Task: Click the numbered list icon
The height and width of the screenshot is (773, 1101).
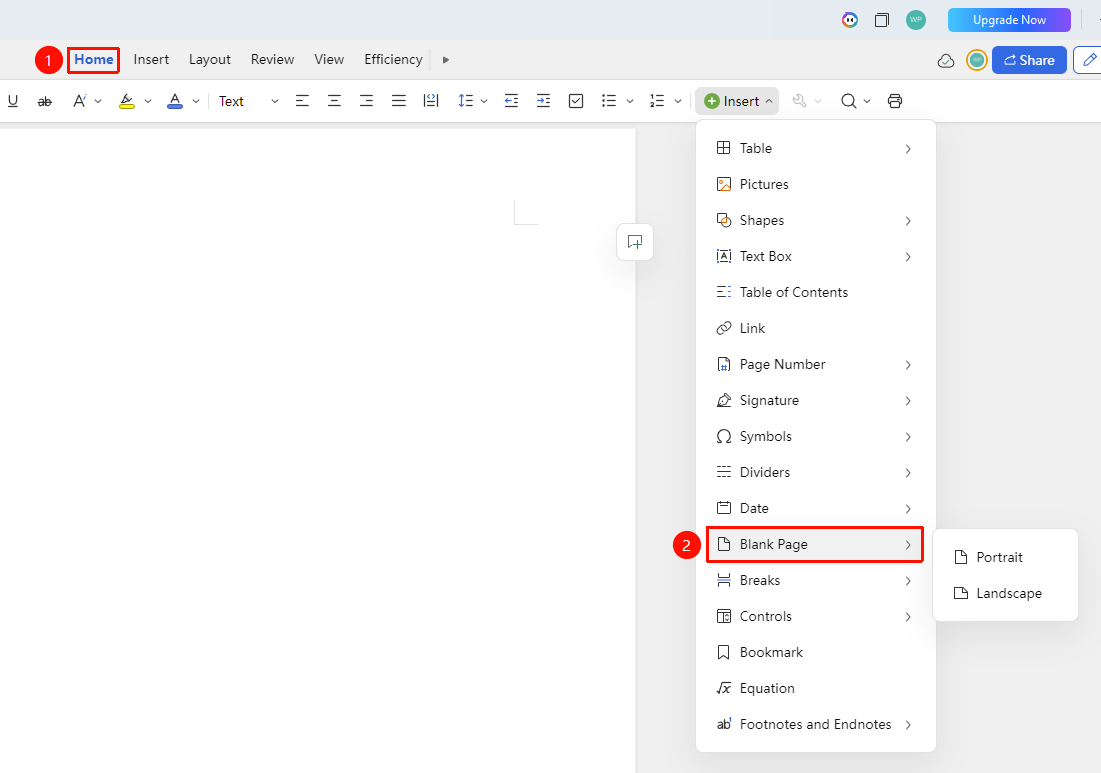Action: [657, 101]
